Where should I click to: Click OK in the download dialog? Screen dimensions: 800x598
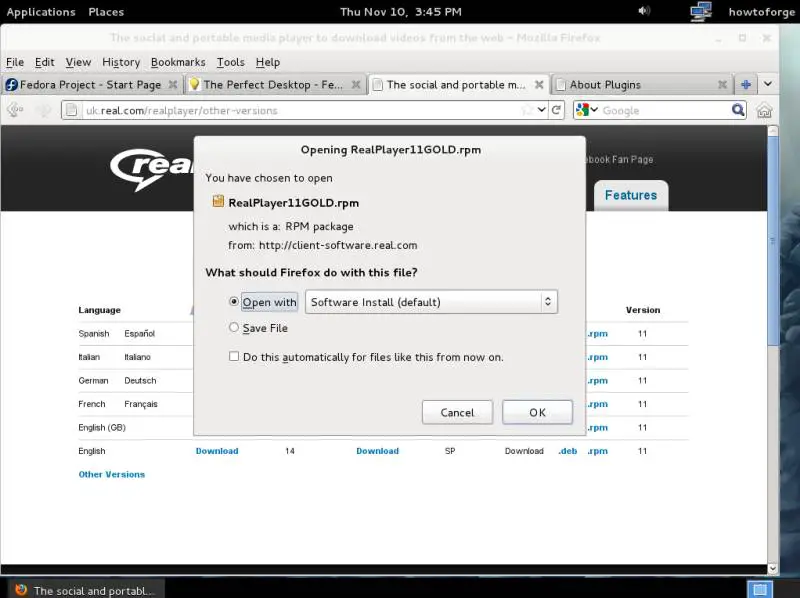pyautogui.click(x=537, y=412)
